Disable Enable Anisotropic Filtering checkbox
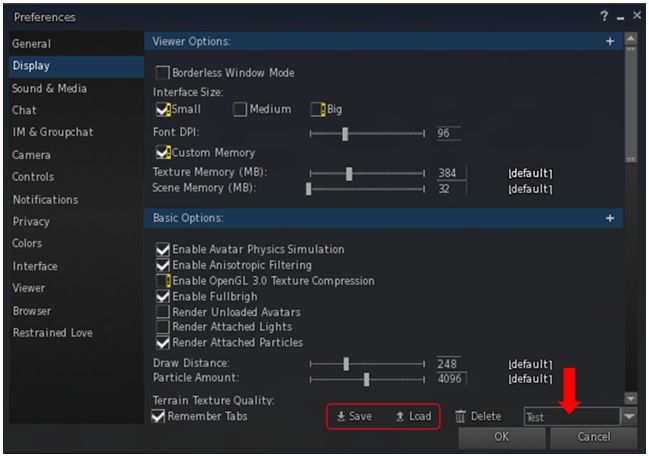 [163, 265]
